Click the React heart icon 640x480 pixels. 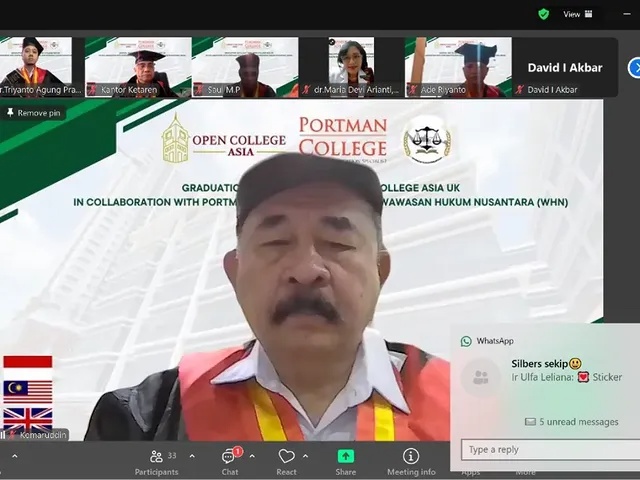coord(286,459)
